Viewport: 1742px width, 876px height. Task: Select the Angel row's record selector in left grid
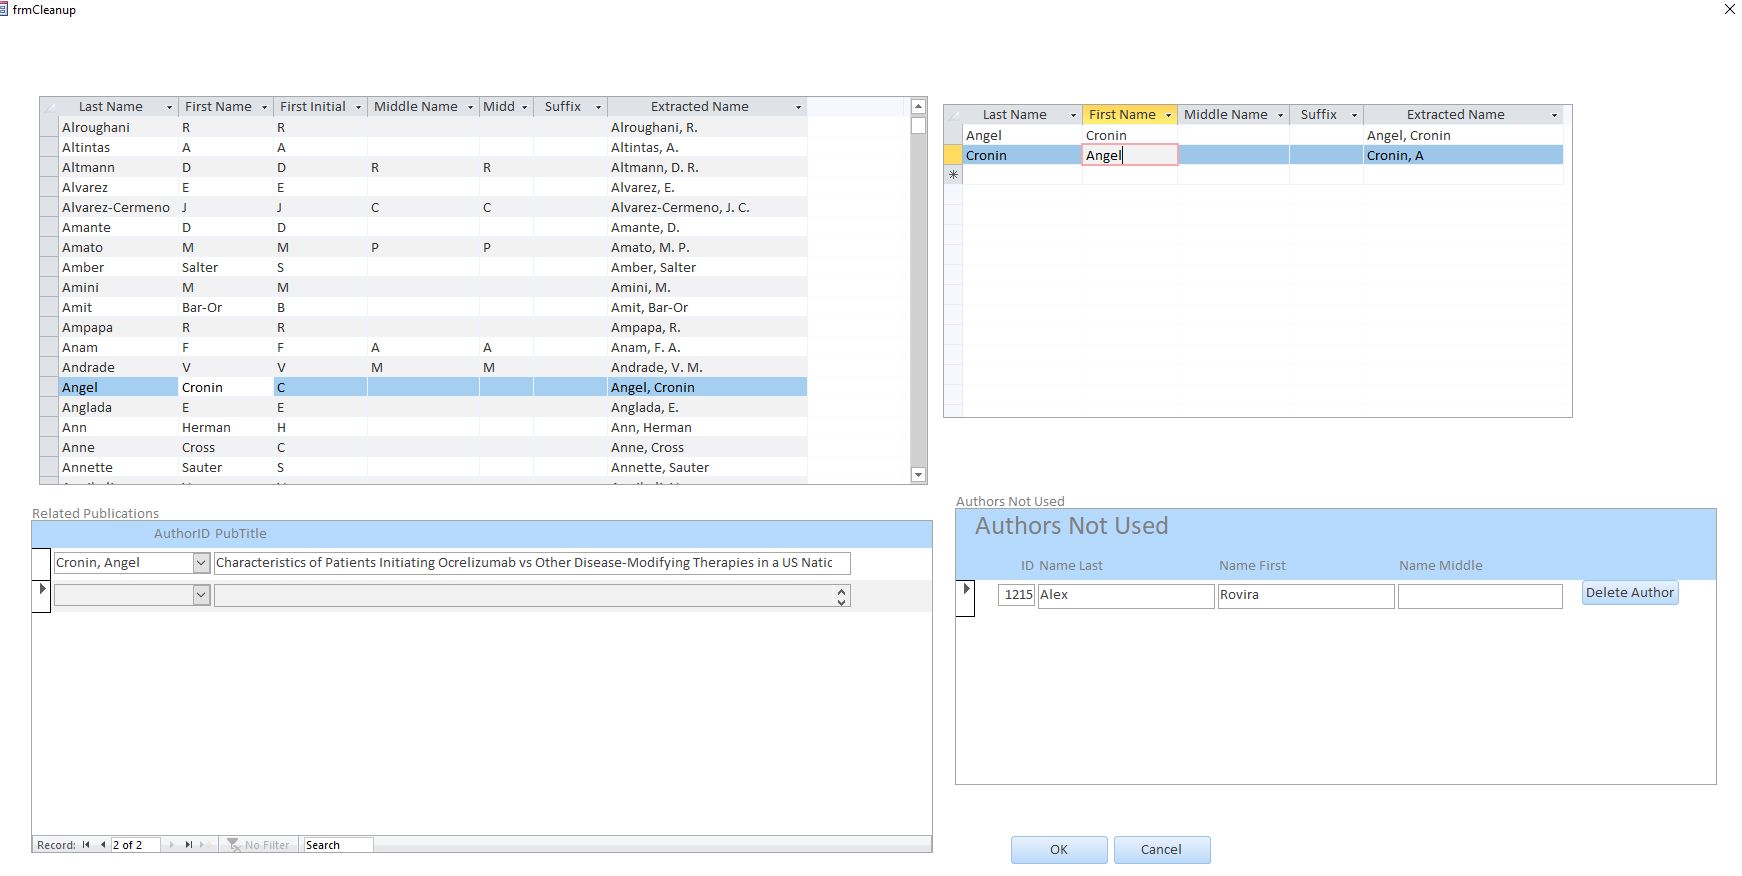[x=49, y=387]
